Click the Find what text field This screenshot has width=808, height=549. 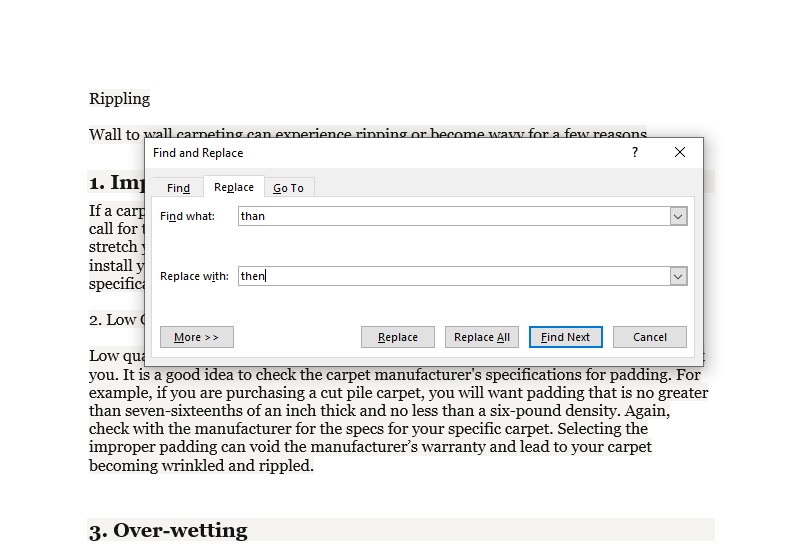pos(453,216)
